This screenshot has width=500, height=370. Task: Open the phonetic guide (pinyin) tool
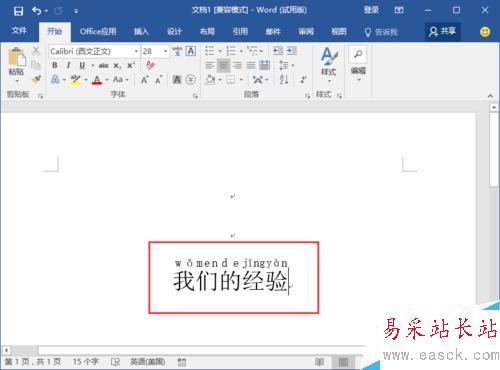(x=177, y=51)
